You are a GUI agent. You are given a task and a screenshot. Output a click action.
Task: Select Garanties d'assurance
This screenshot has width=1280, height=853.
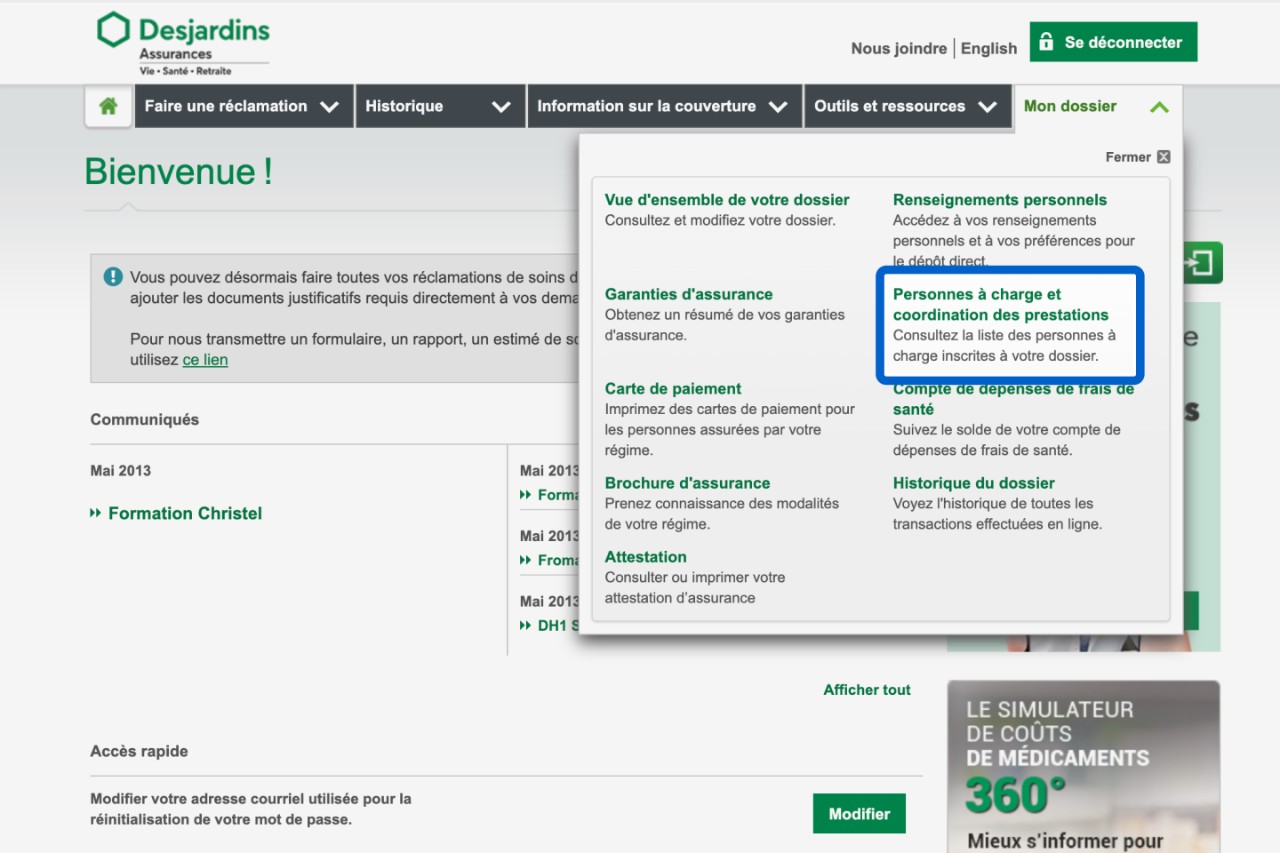(688, 294)
